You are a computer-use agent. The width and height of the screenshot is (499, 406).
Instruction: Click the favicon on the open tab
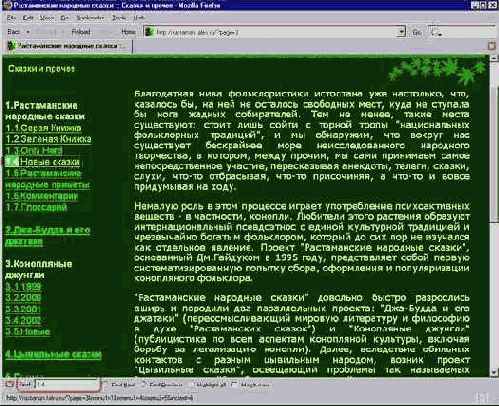coord(12,46)
